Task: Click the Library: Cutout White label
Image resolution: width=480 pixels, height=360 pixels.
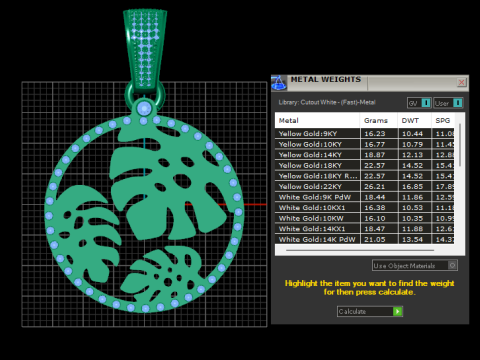Action: point(327,102)
